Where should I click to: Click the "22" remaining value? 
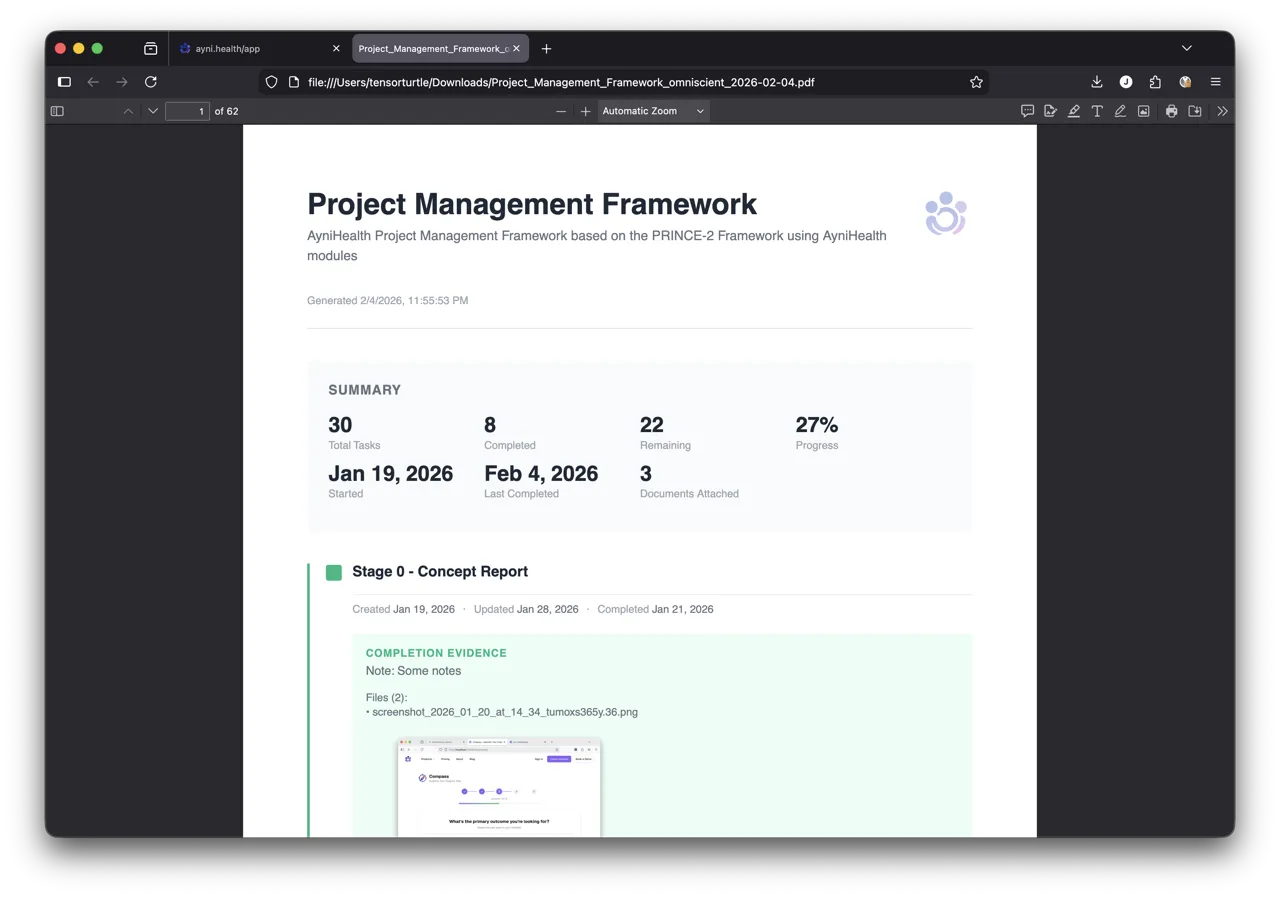pos(652,425)
